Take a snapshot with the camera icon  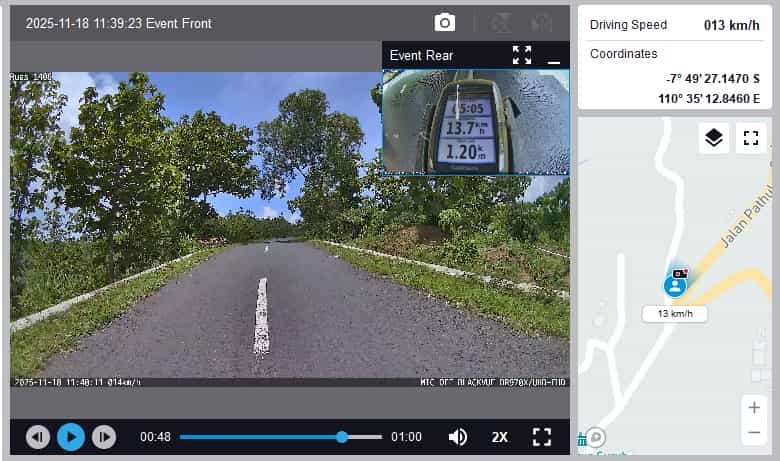pos(444,23)
